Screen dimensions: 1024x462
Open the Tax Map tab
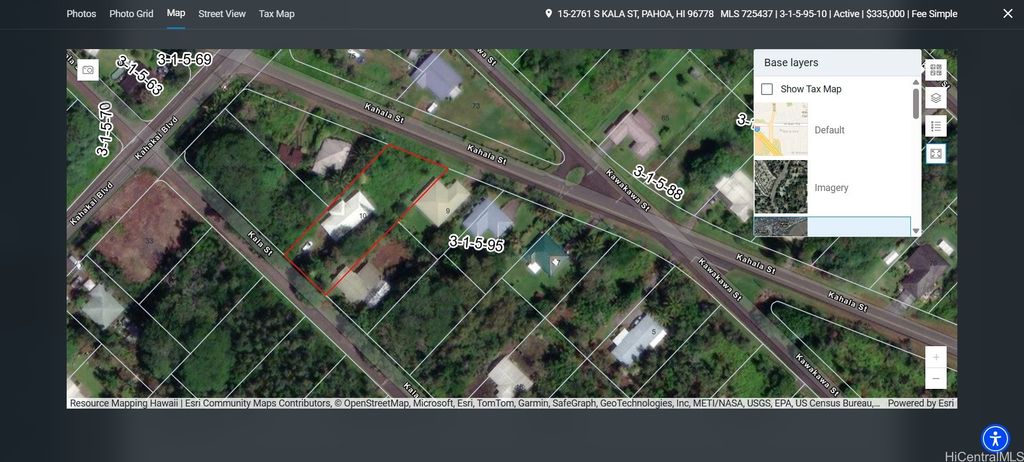click(277, 14)
